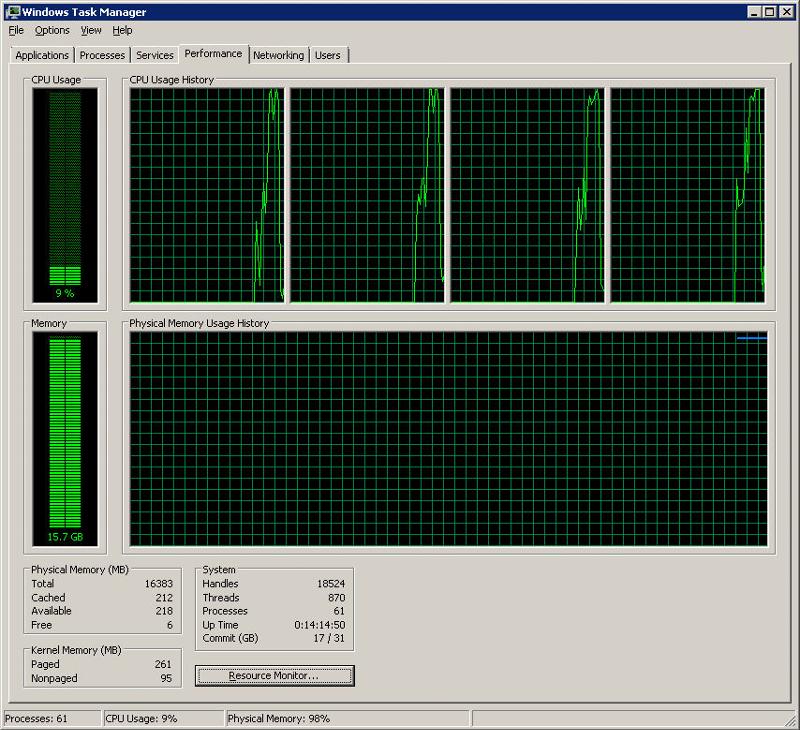Switch to the Applications tab
Screen dimensions: 800x730
[x=42, y=55]
